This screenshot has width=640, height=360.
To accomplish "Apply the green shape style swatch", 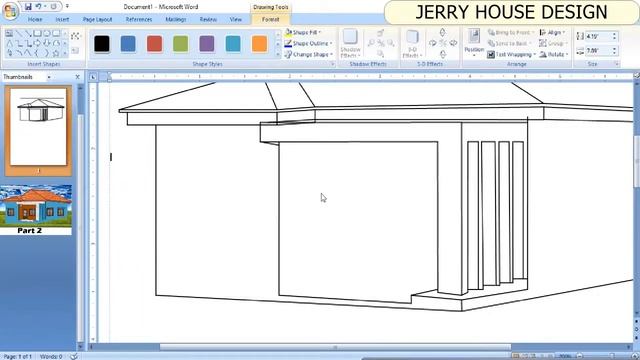I will pos(180,44).
